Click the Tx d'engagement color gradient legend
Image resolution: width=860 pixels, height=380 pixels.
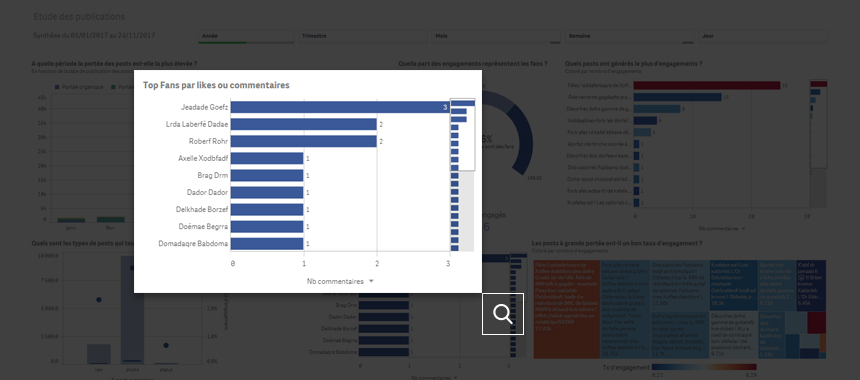click(x=704, y=367)
